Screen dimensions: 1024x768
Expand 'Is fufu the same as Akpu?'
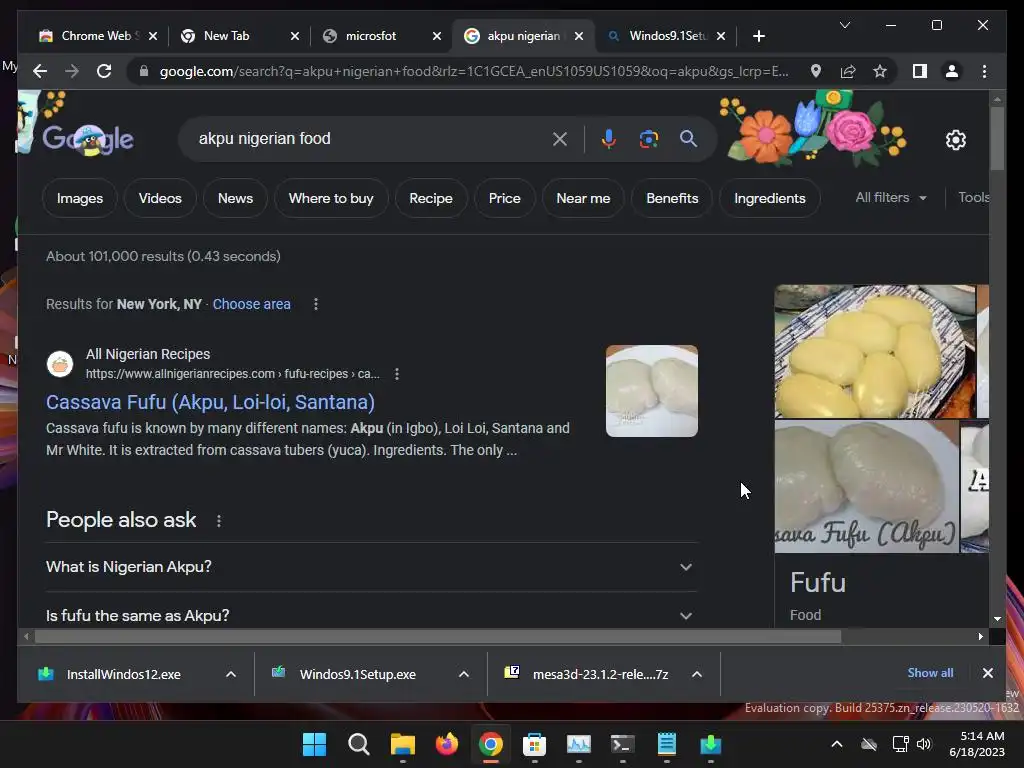point(371,615)
